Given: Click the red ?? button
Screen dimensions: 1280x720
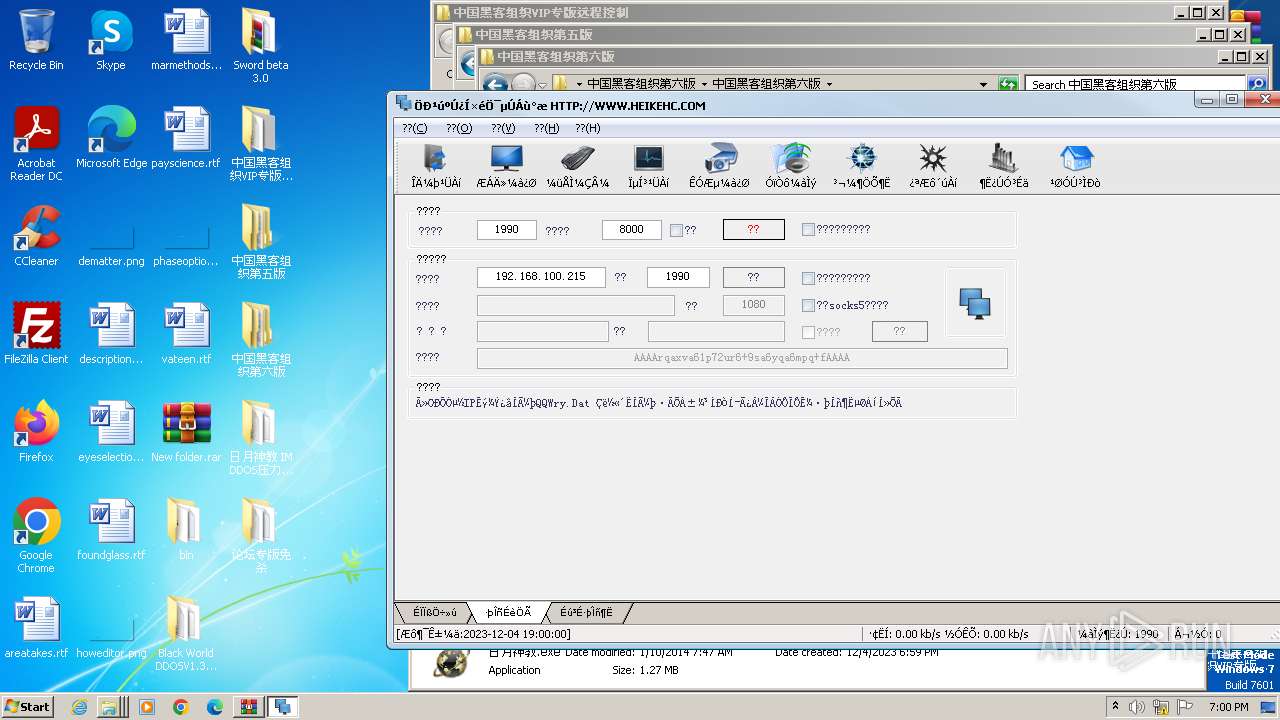Looking at the screenshot, I should (754, 229).
